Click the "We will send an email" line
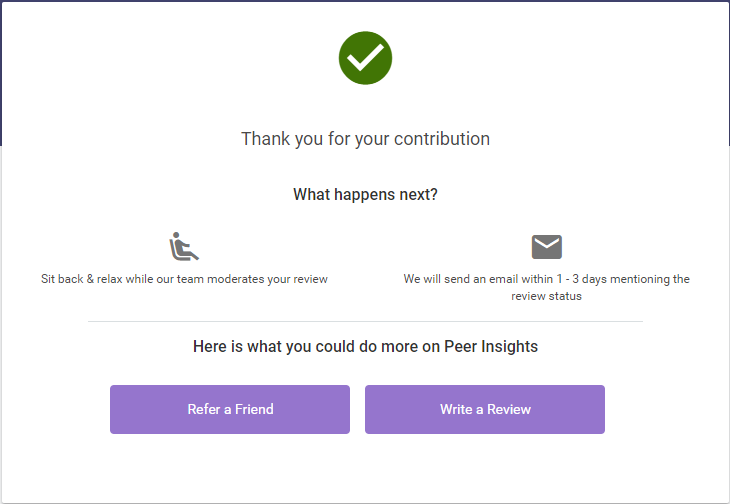This screenshot has height=504, width=730. [x=546, y=279]
